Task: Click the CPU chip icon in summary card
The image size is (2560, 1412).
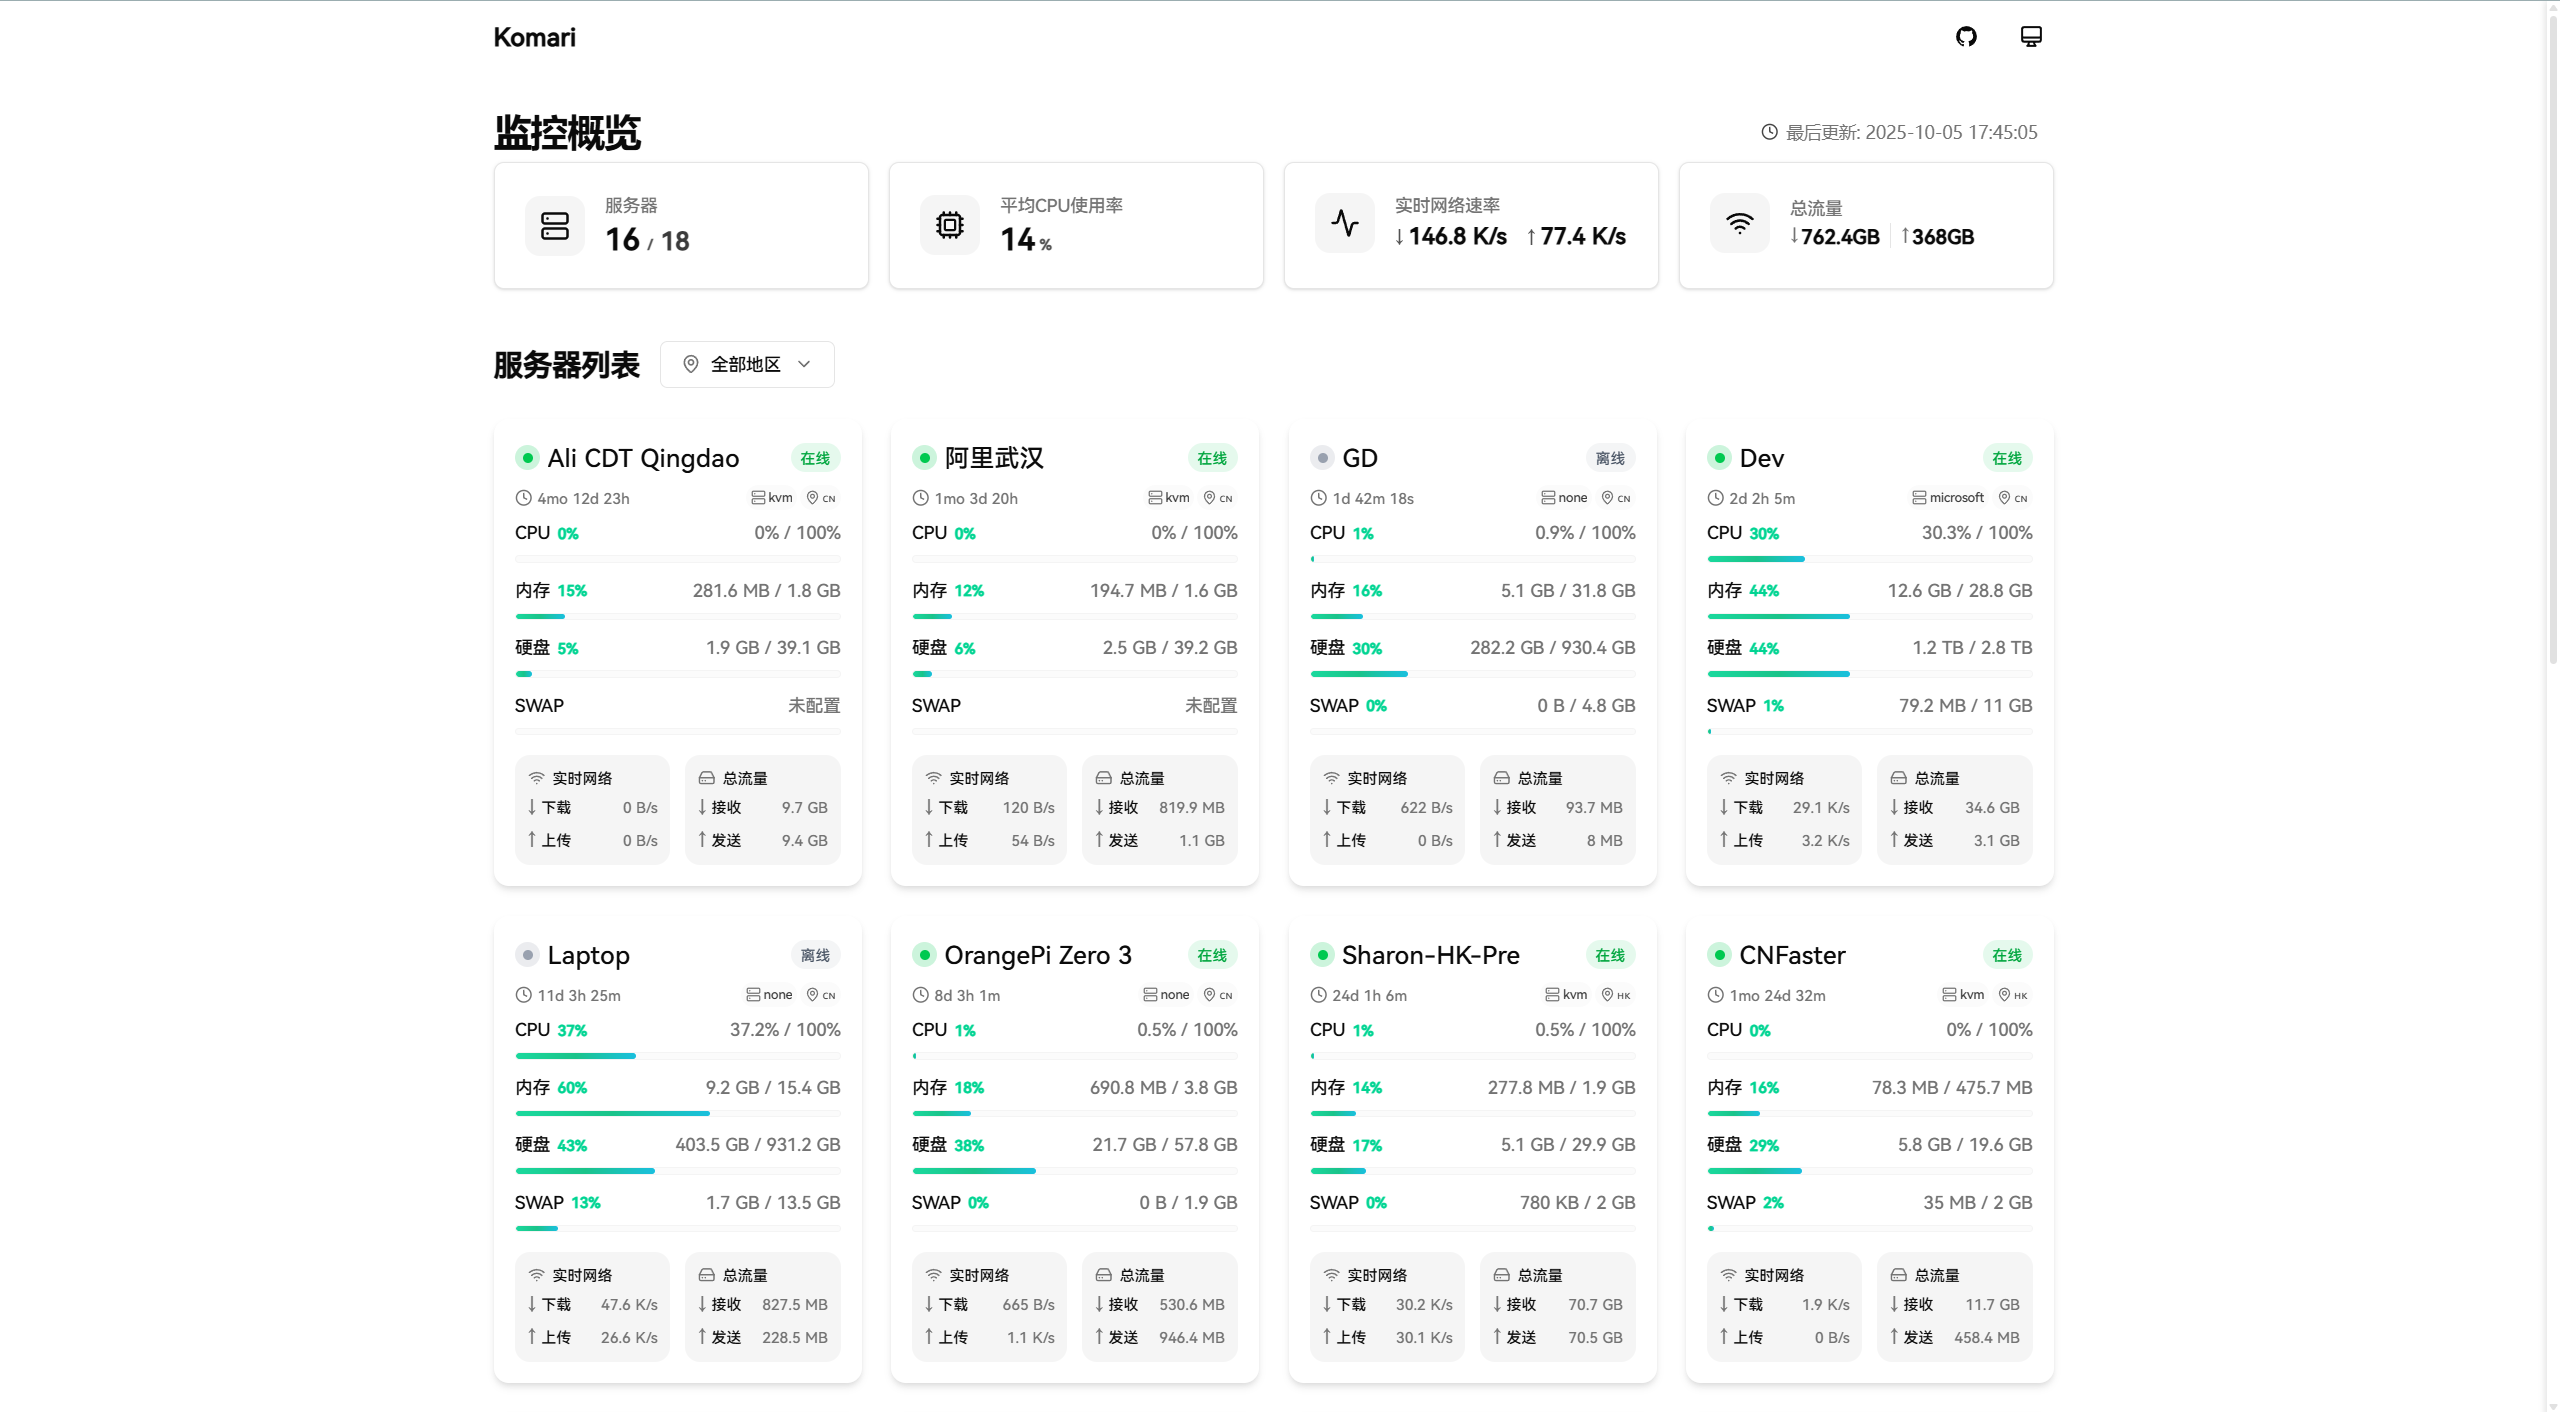Action: (950, 226)
